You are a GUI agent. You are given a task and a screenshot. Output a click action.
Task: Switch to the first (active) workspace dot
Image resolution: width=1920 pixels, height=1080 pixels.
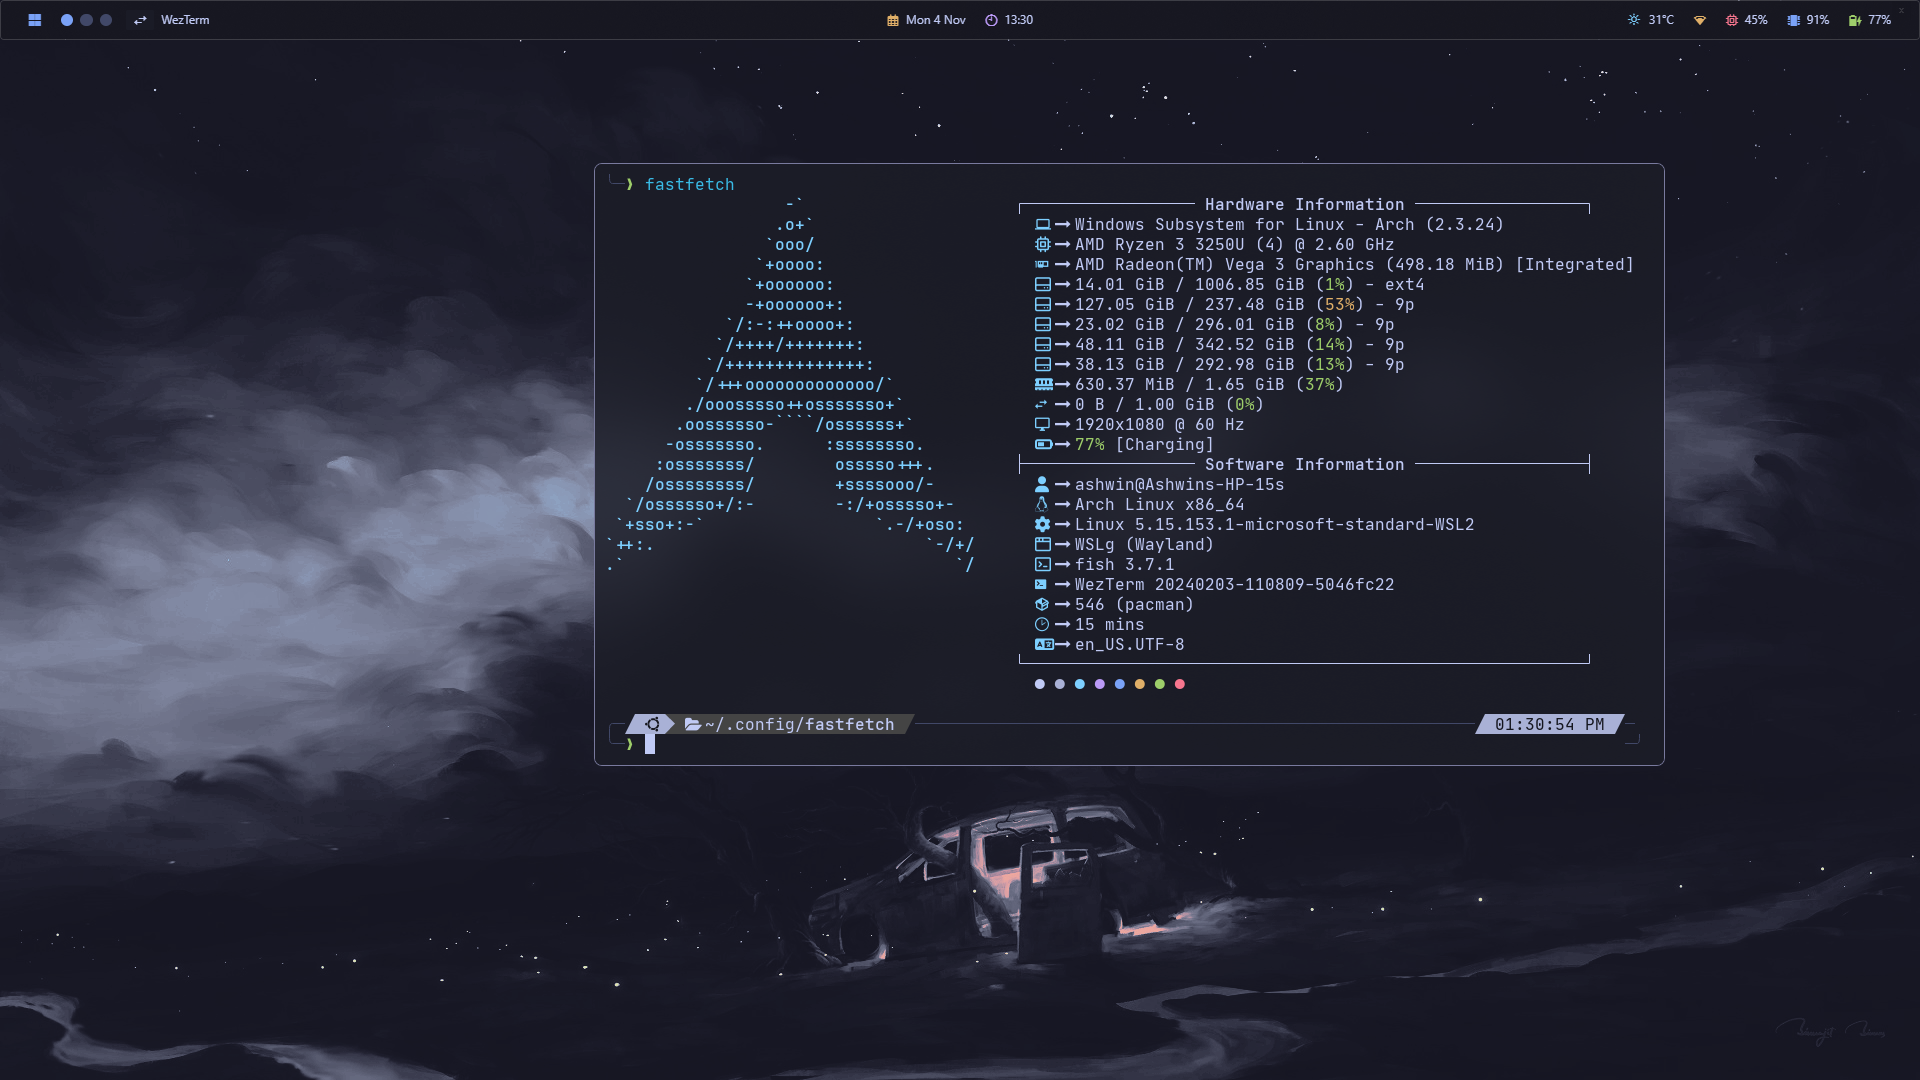[x=67, y=20]
